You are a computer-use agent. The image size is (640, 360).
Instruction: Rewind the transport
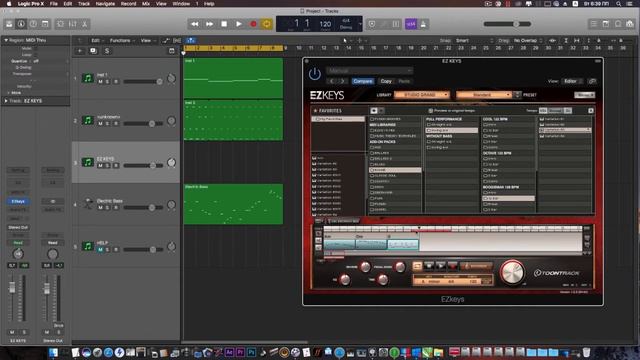pyautogui.click(x=195, y=24)
